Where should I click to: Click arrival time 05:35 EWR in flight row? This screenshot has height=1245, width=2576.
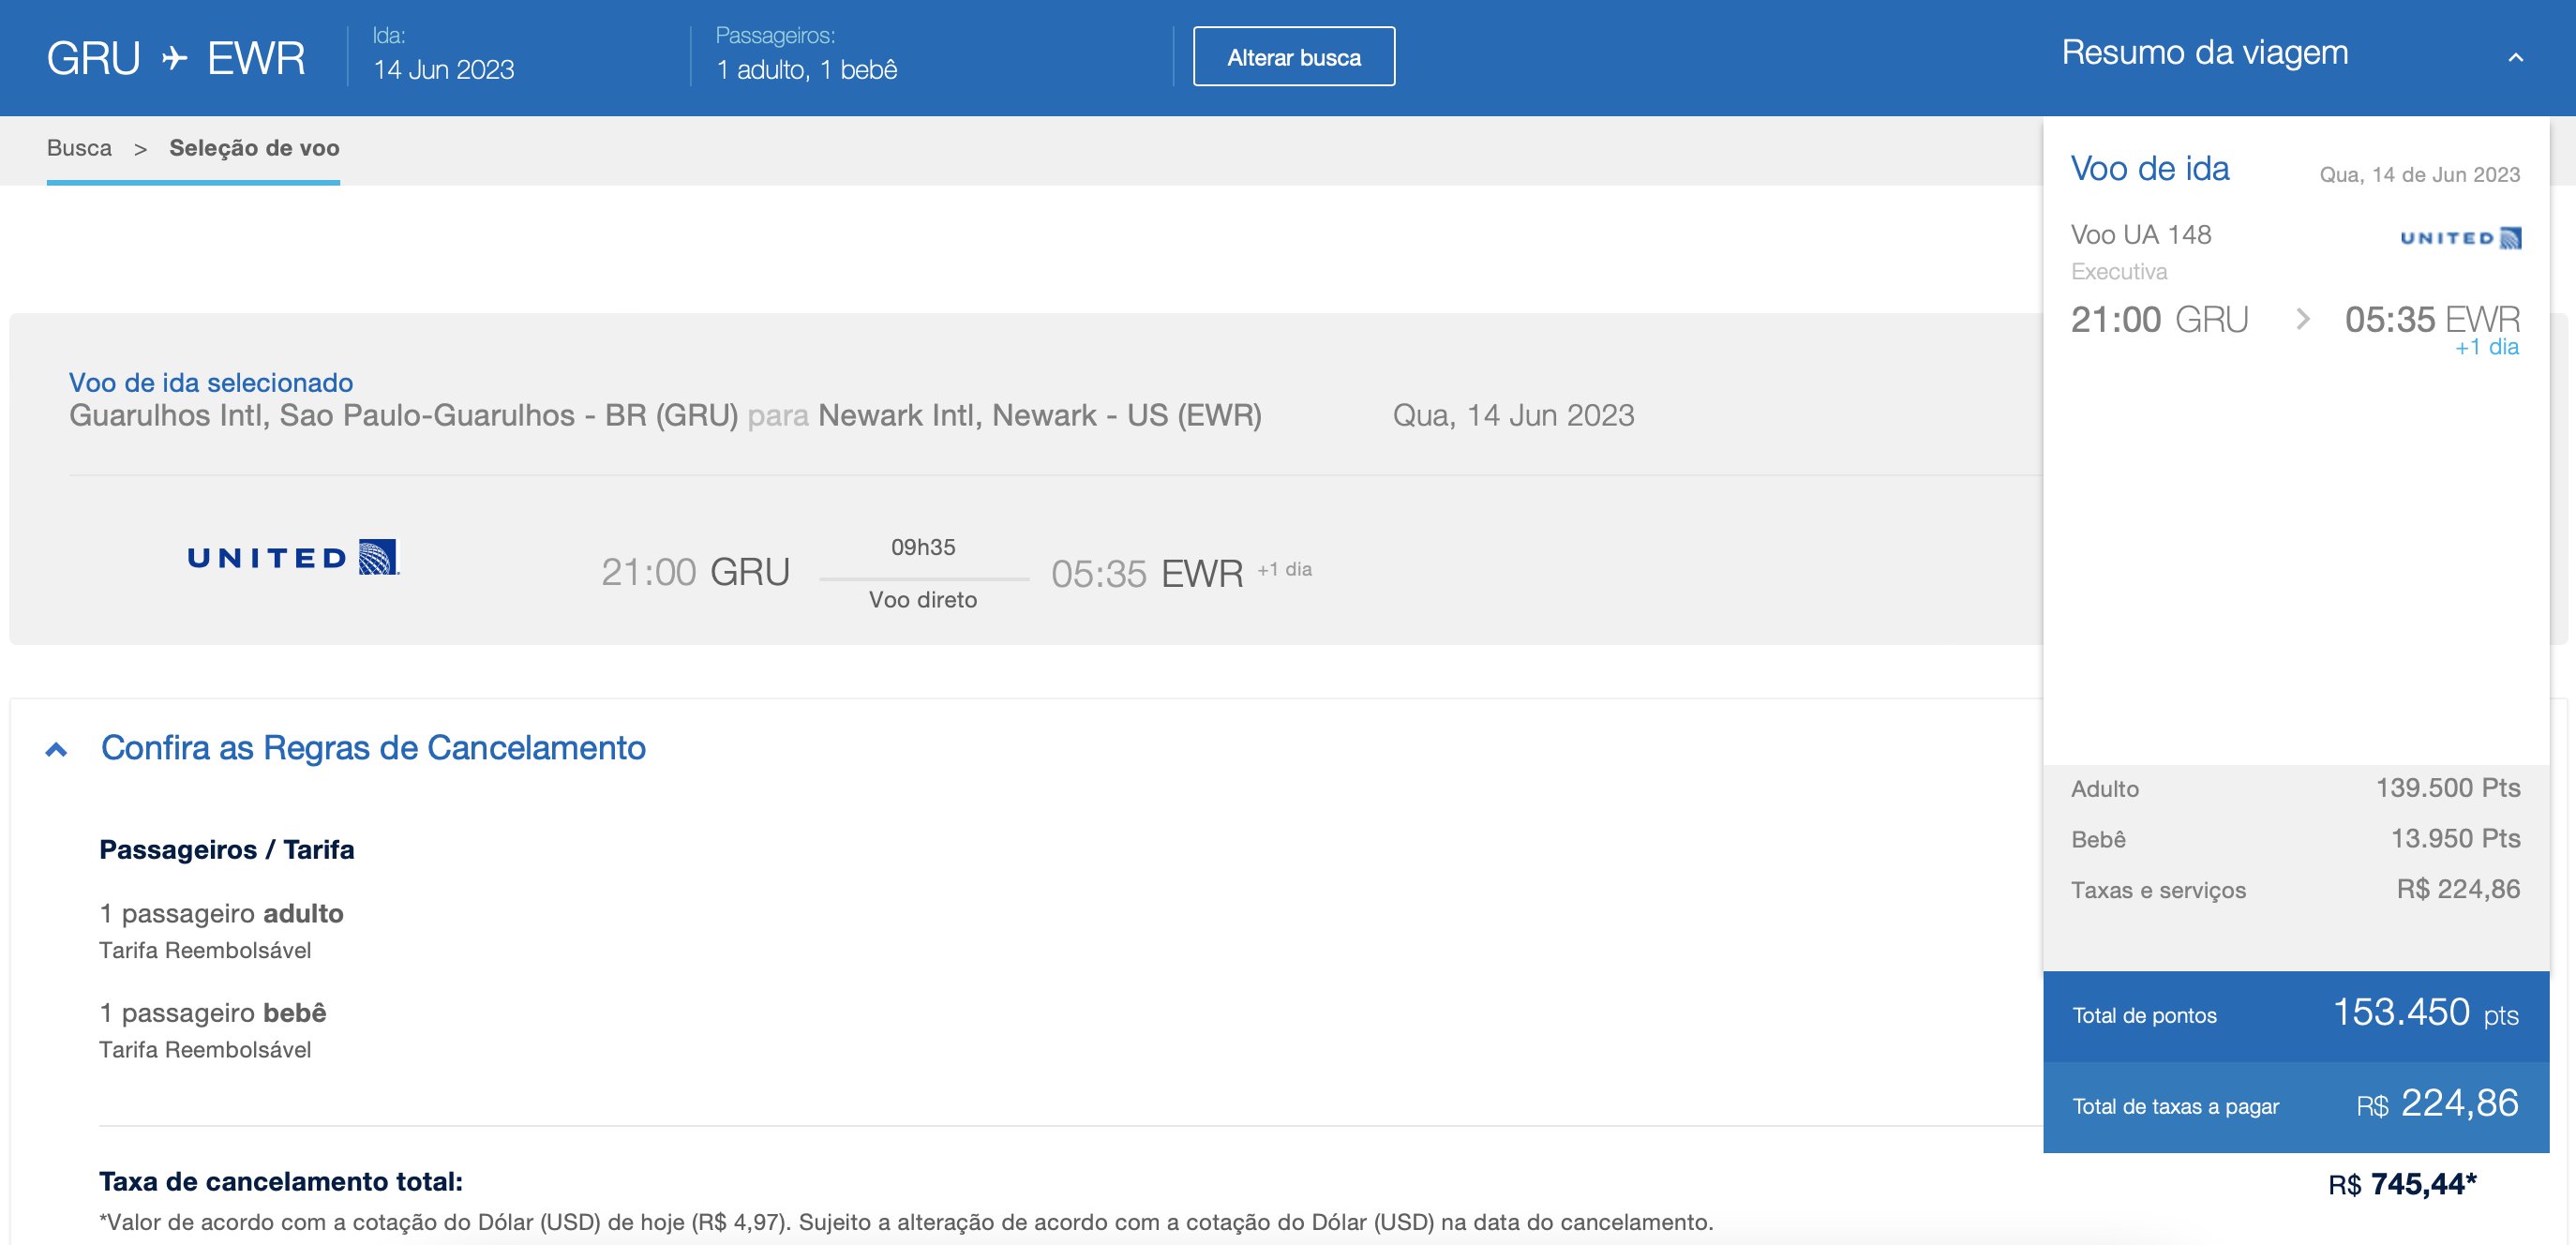[1147, 574]
